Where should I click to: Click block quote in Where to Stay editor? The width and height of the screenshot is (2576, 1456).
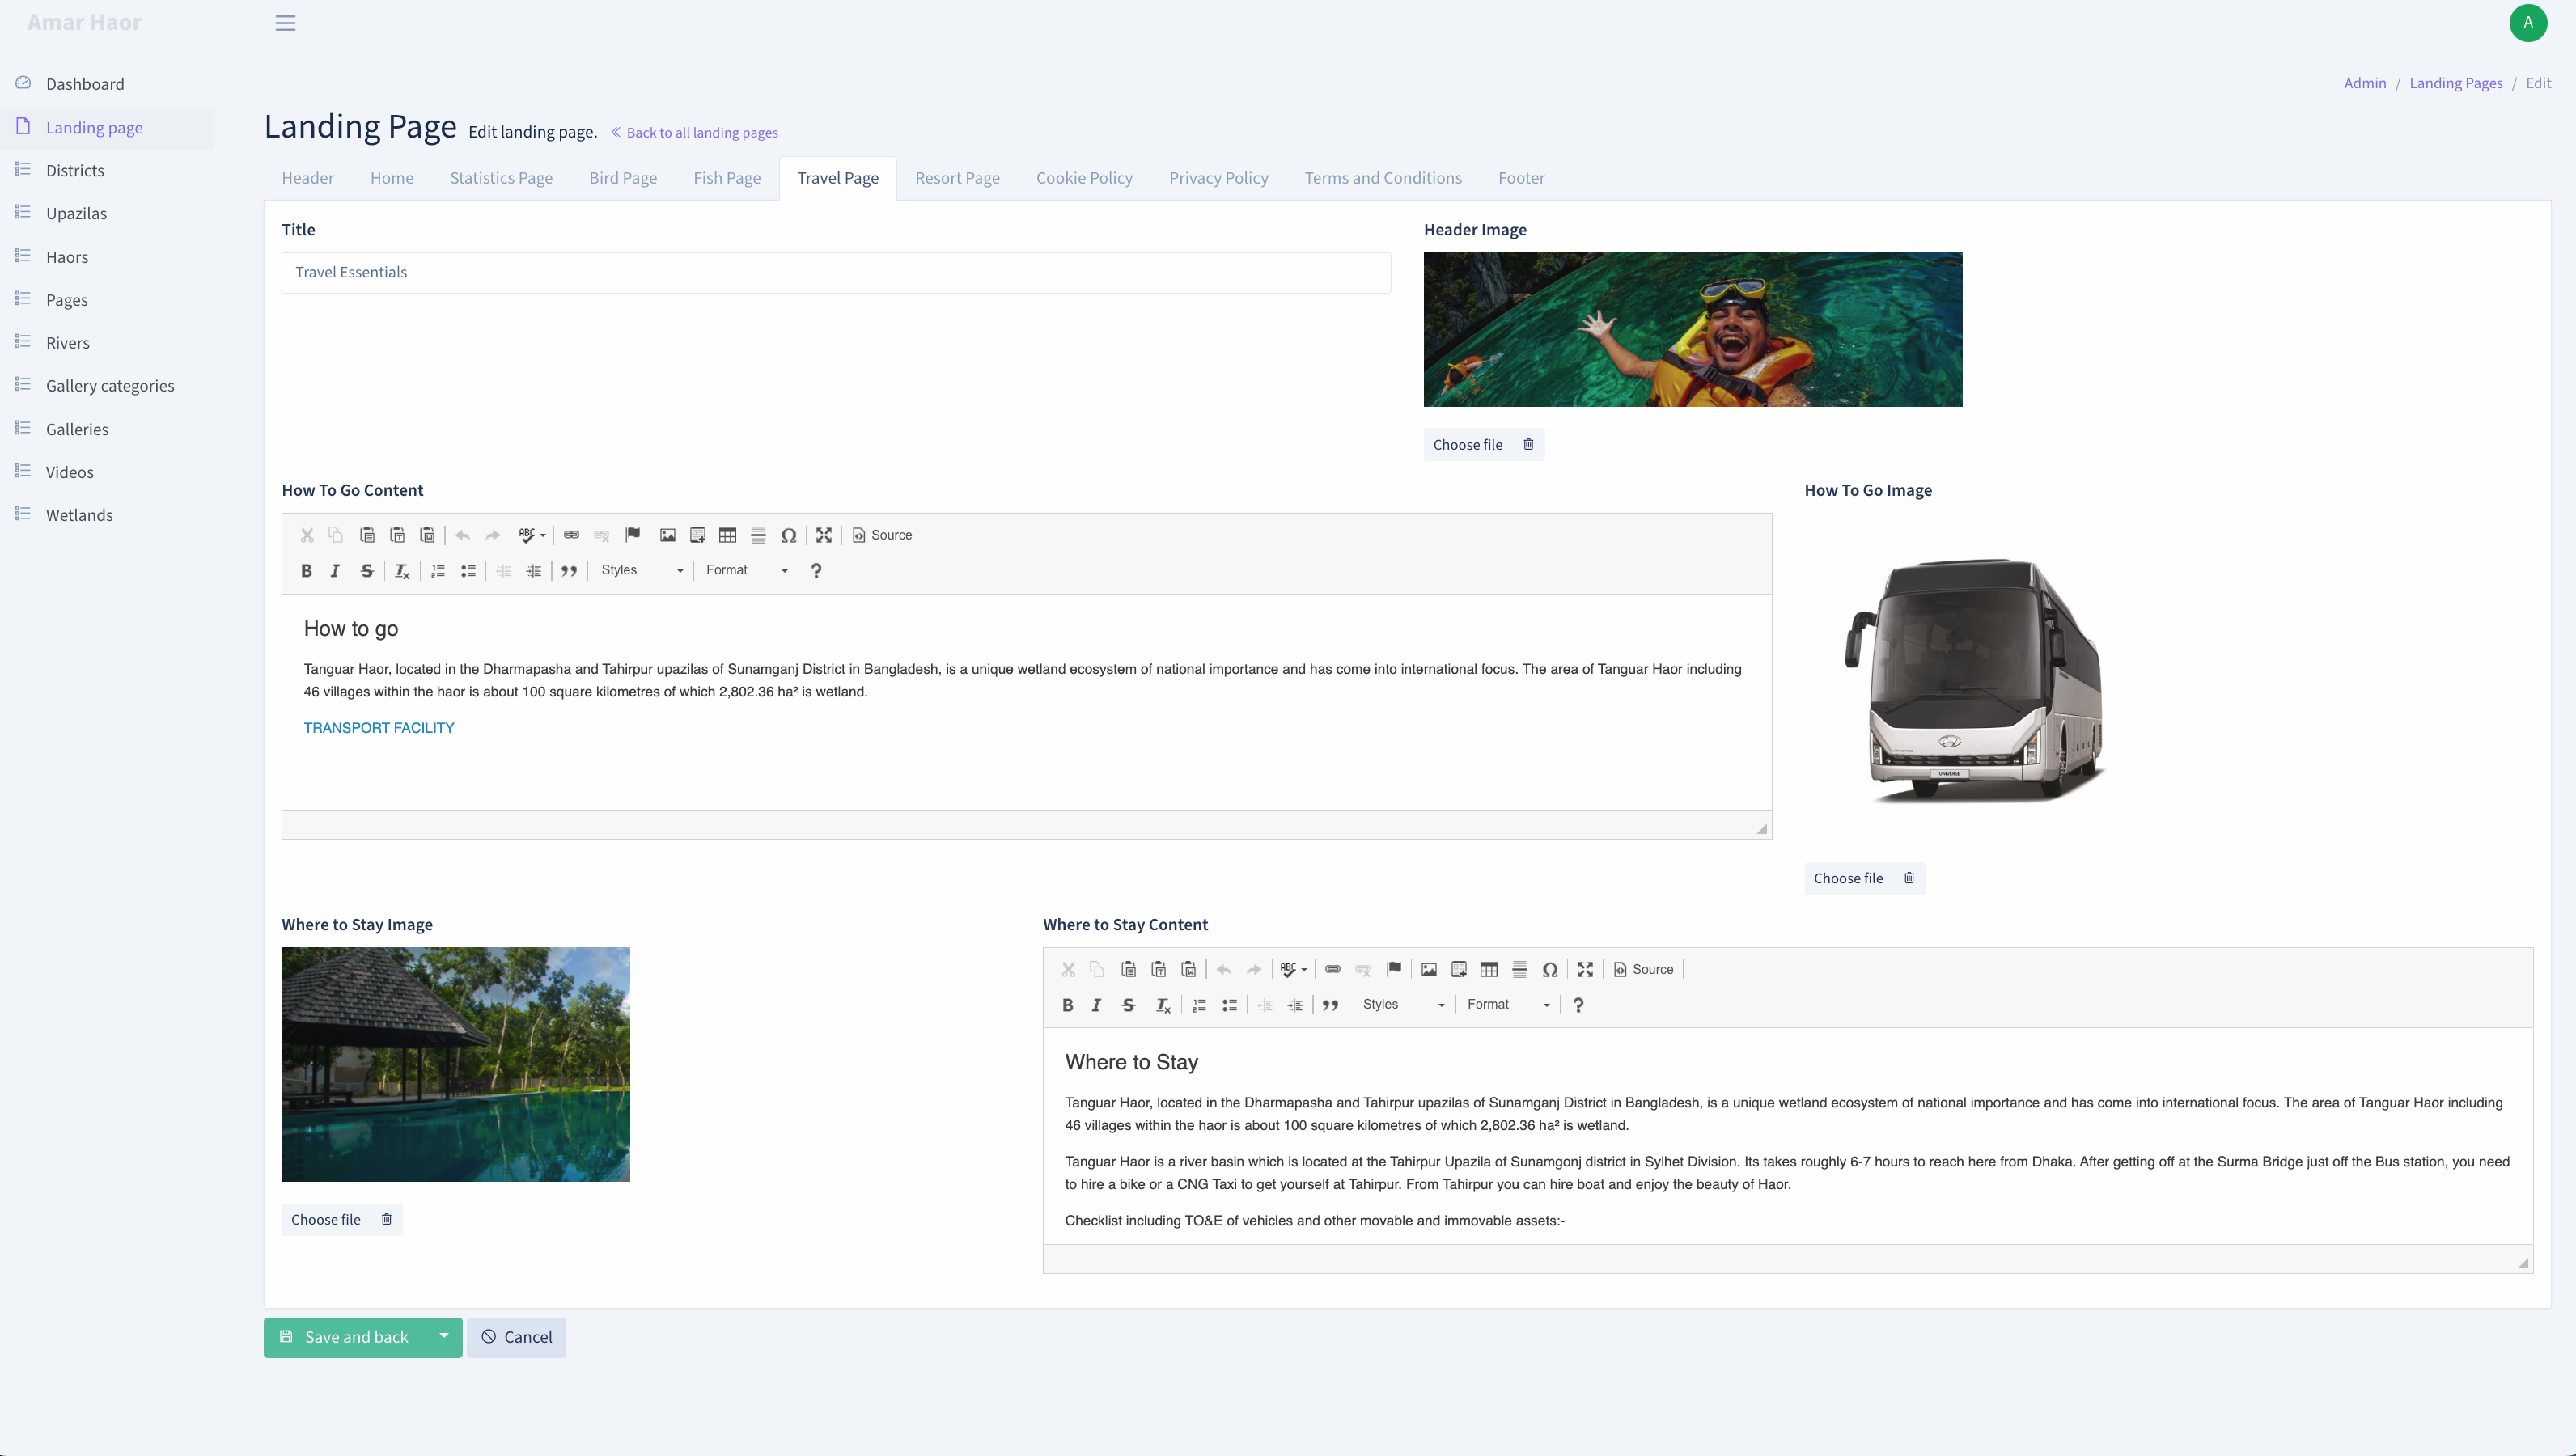click(x=1330, y=1005)
